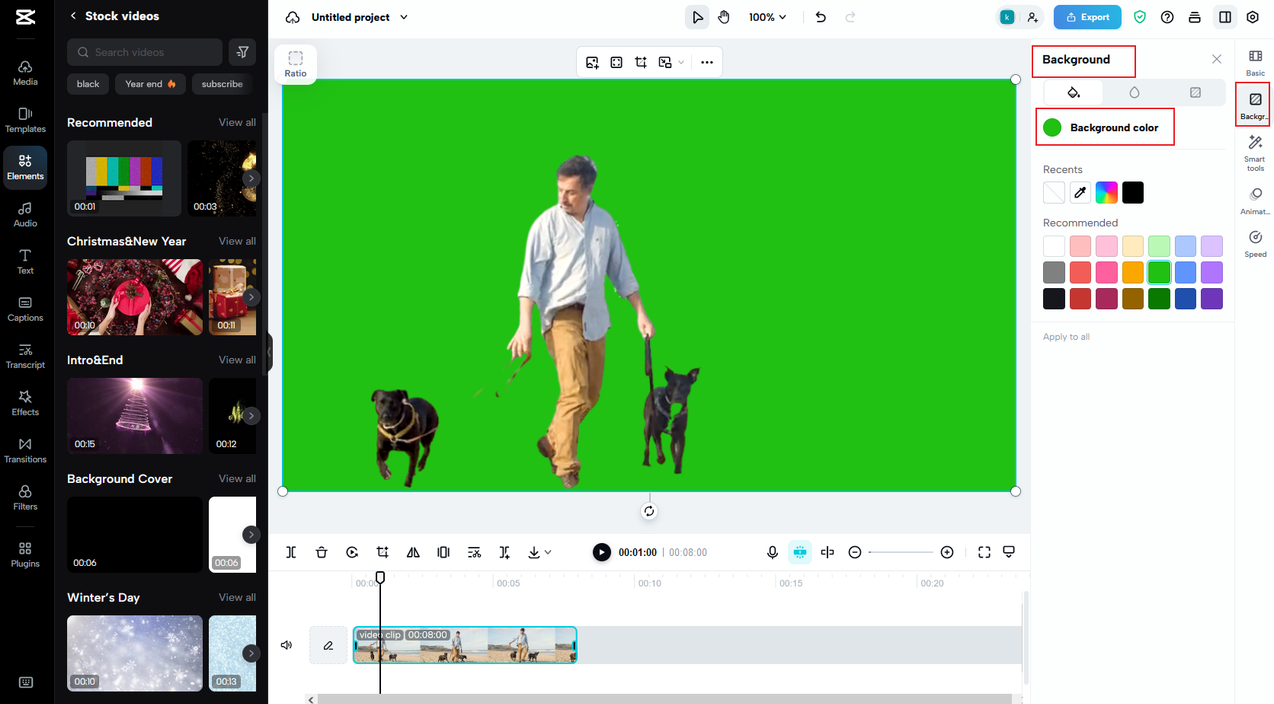Toggle timeline snapping (highlighted magnet icon)
The image size is (1274, 704).
(x=800, y=552)
